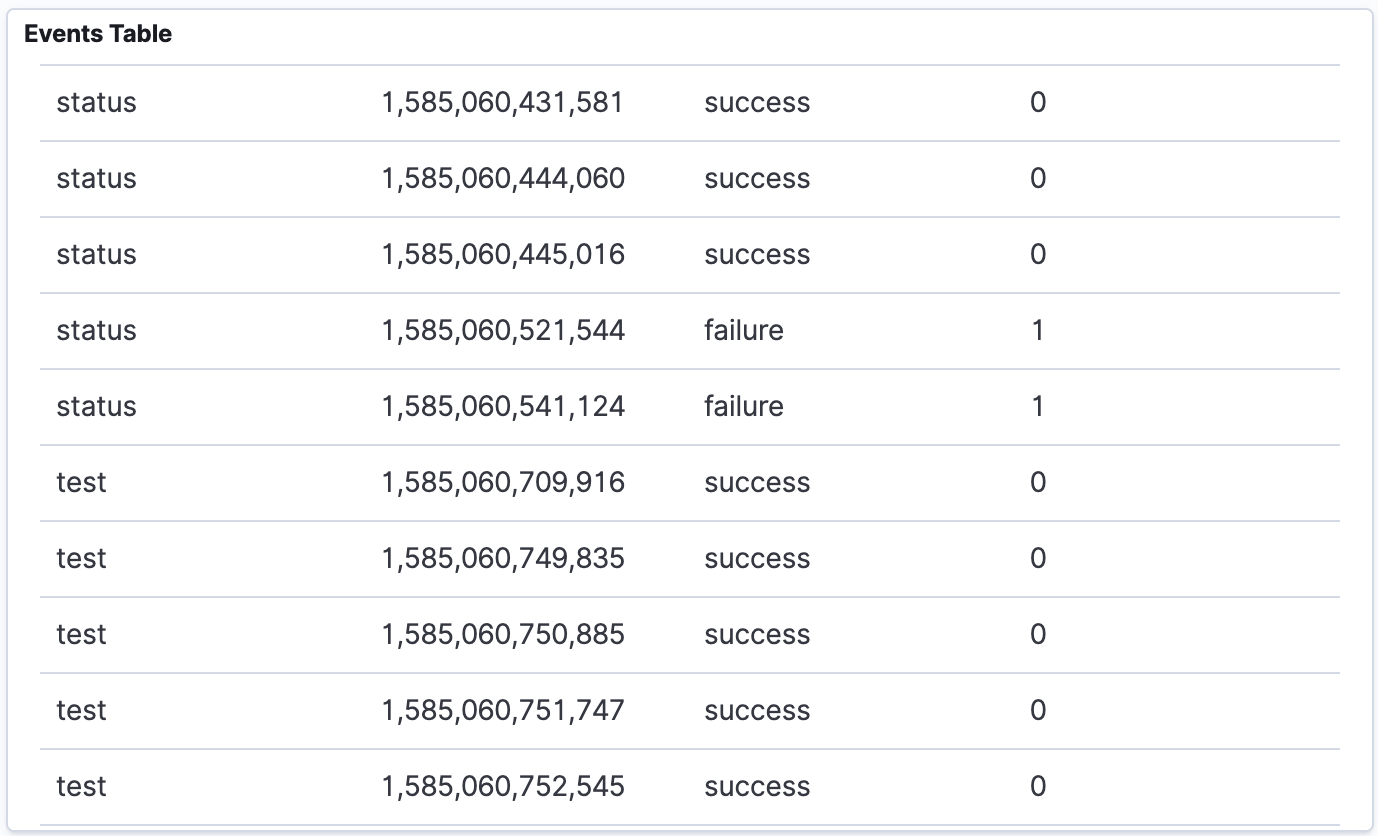Click the 1,585,060,750,885 timestamp value
This screenshot has width=1378, height=836.
[x=503, y=635]
